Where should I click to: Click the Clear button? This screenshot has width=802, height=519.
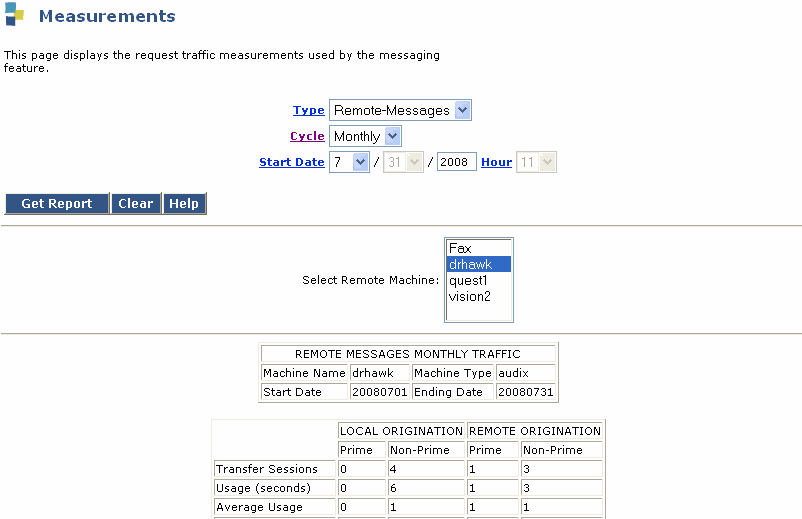[x=136, y=204]
